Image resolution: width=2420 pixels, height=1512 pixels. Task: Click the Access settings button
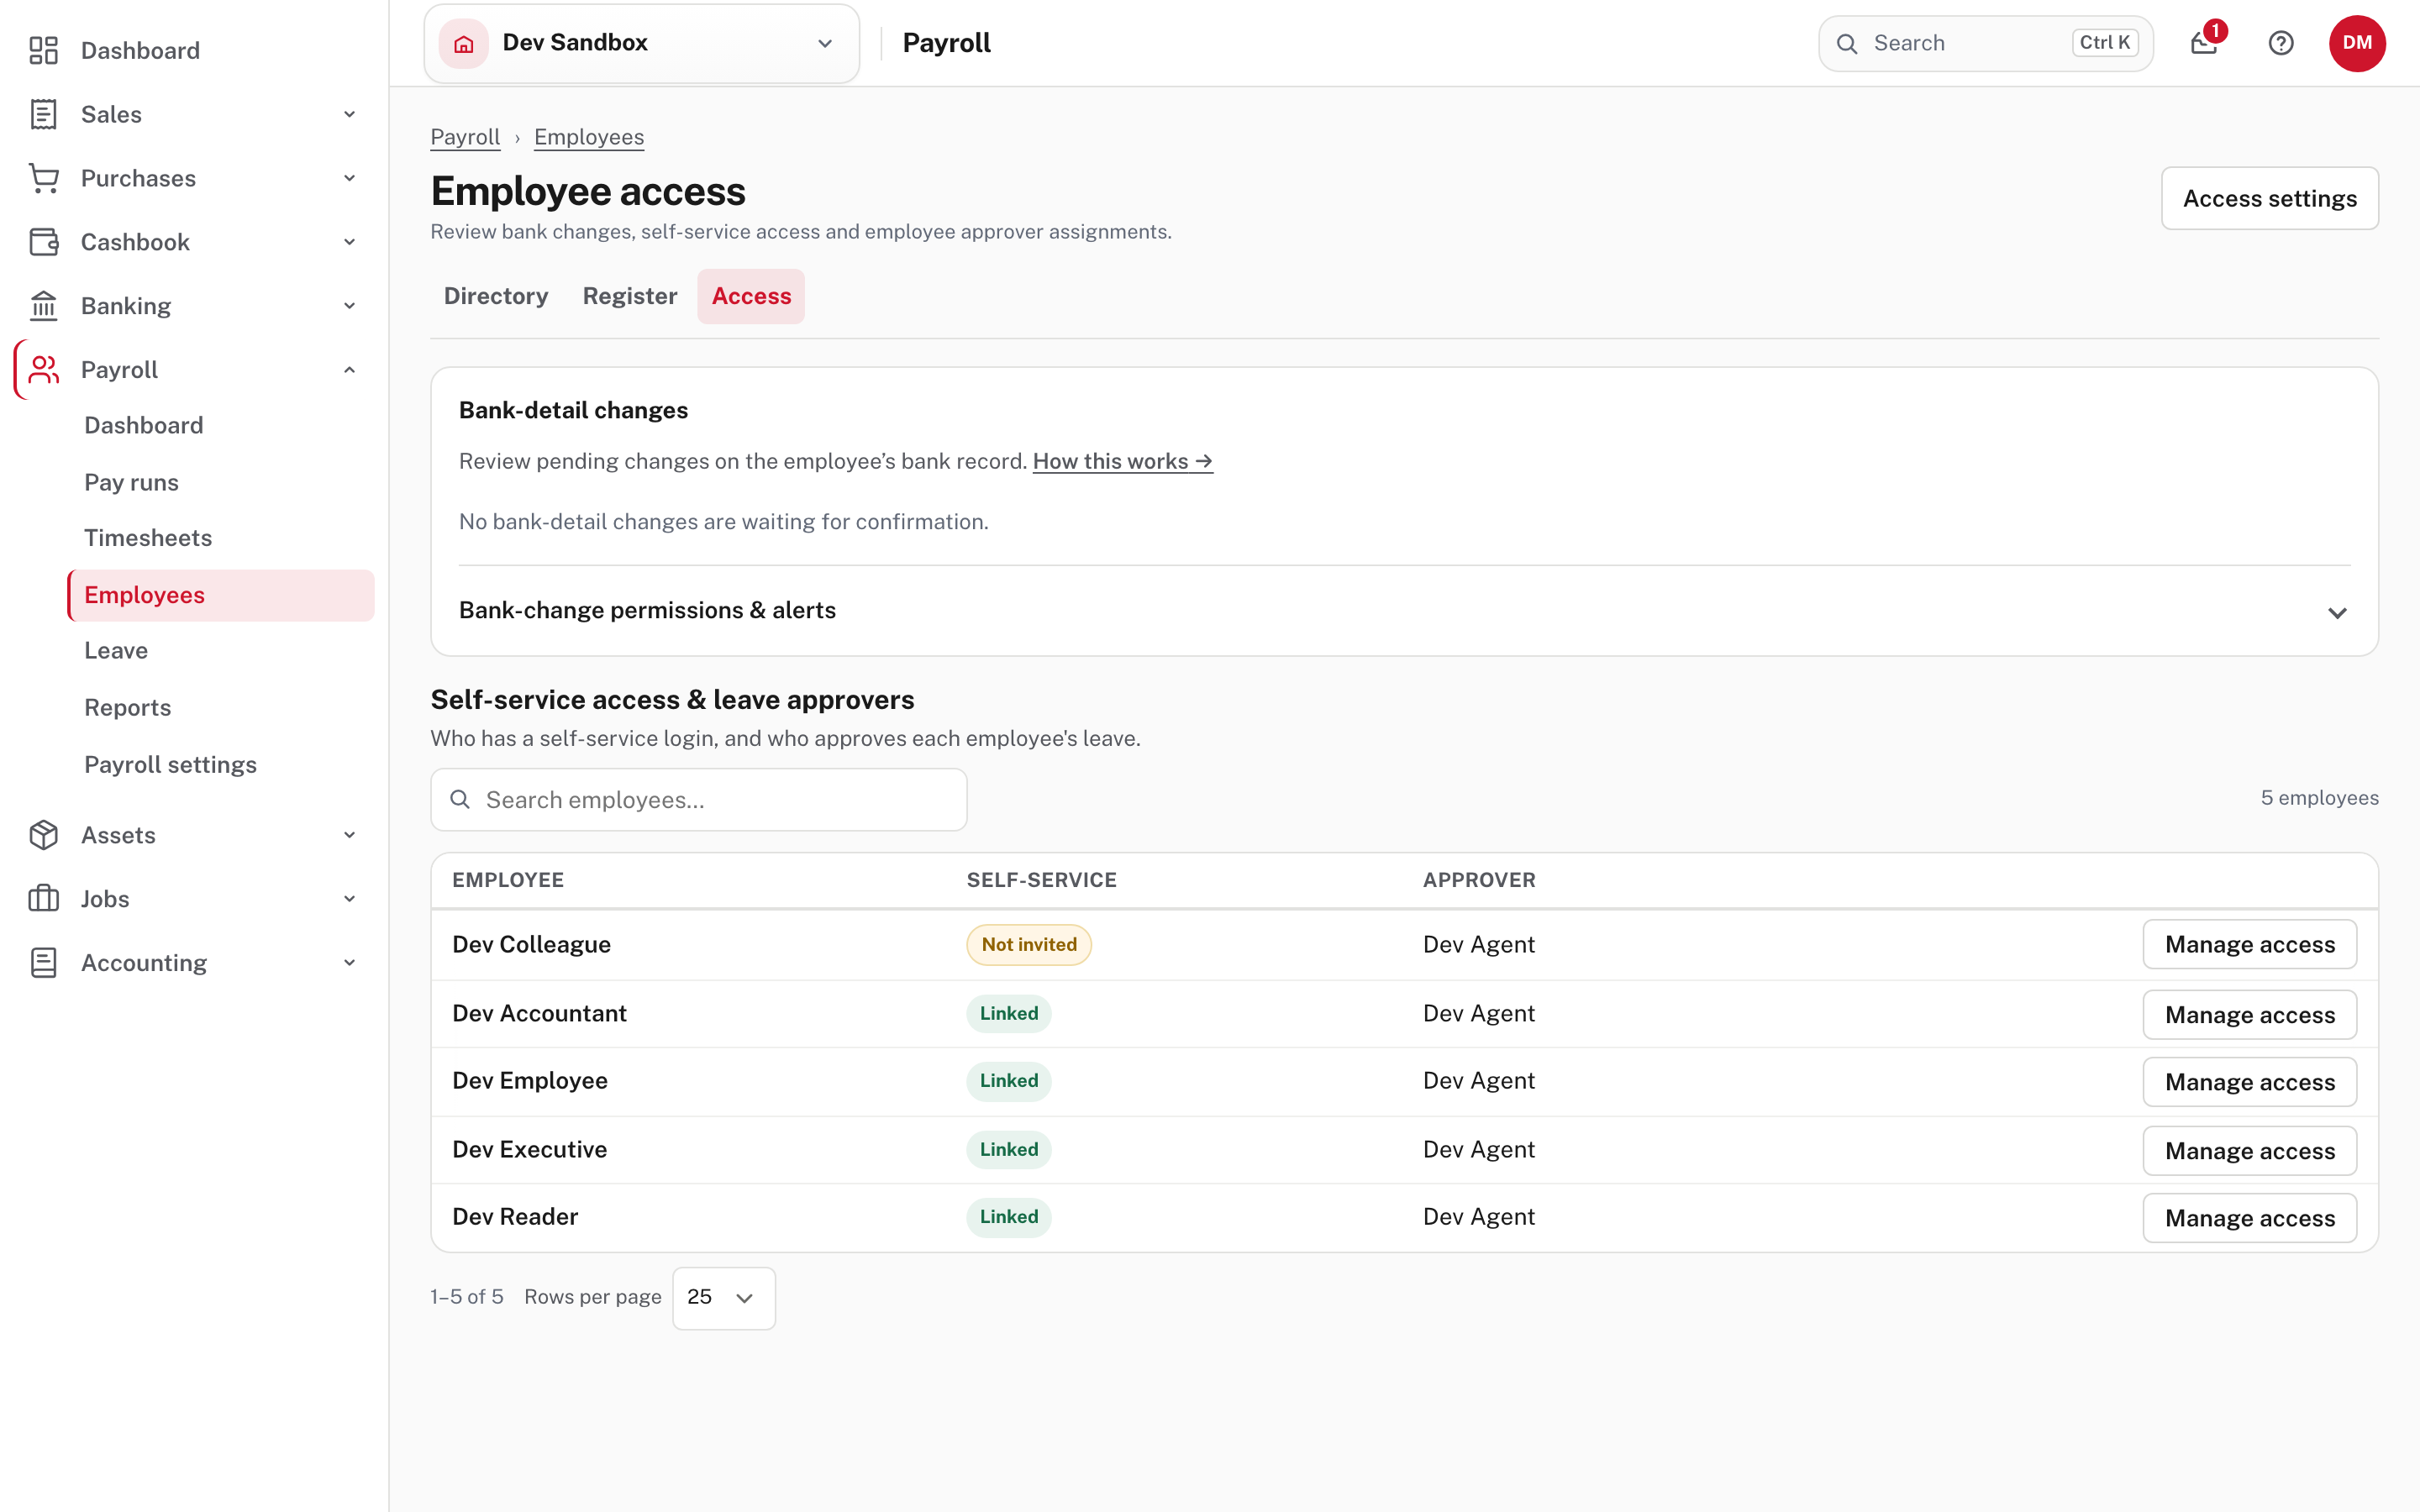tap(2270, 198)
